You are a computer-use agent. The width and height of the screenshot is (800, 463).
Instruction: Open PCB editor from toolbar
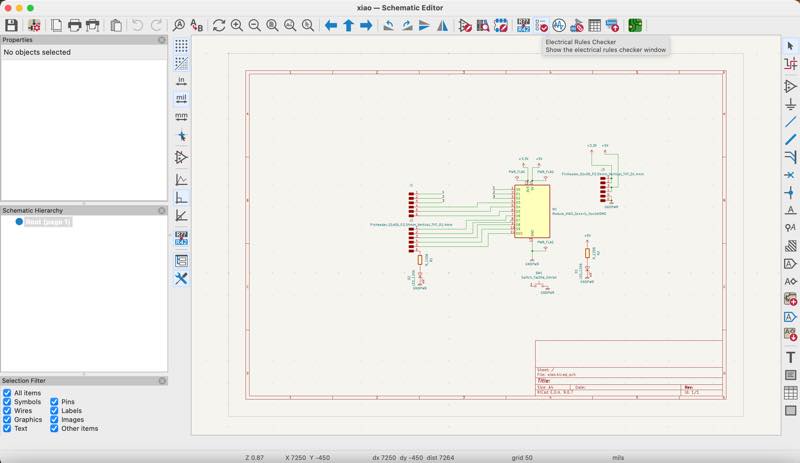point(634,25)
